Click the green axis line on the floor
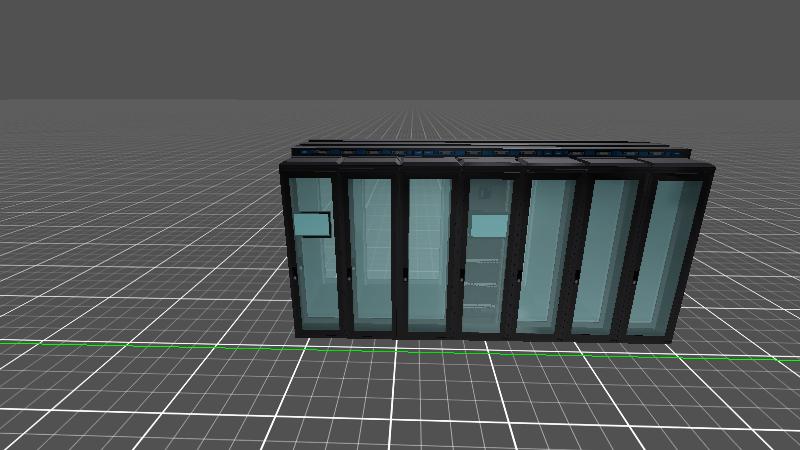This screenshot has width=800, height=450. pyautogui.click(x=150, y=345)
